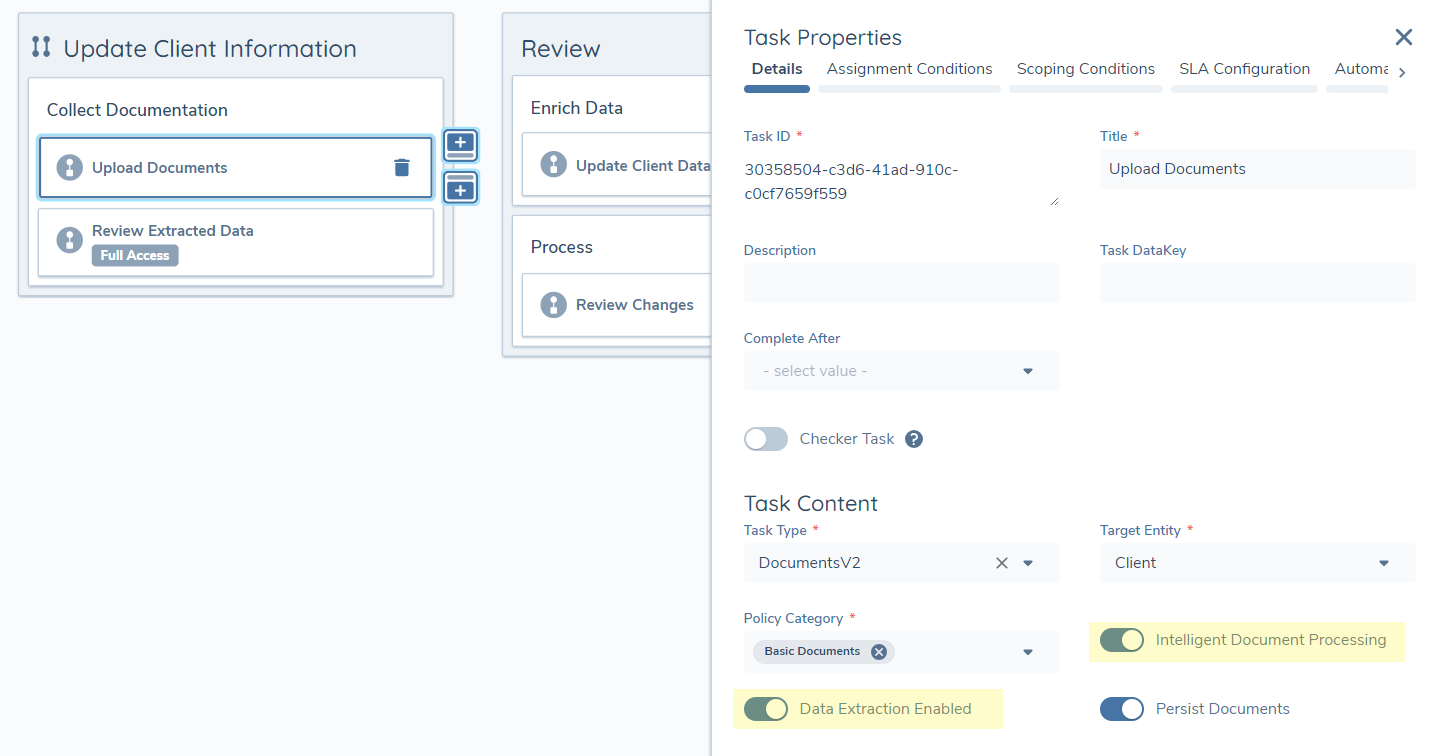Click the drag handle on Update Client Information
1432x756 pixels.
[41, 47]
